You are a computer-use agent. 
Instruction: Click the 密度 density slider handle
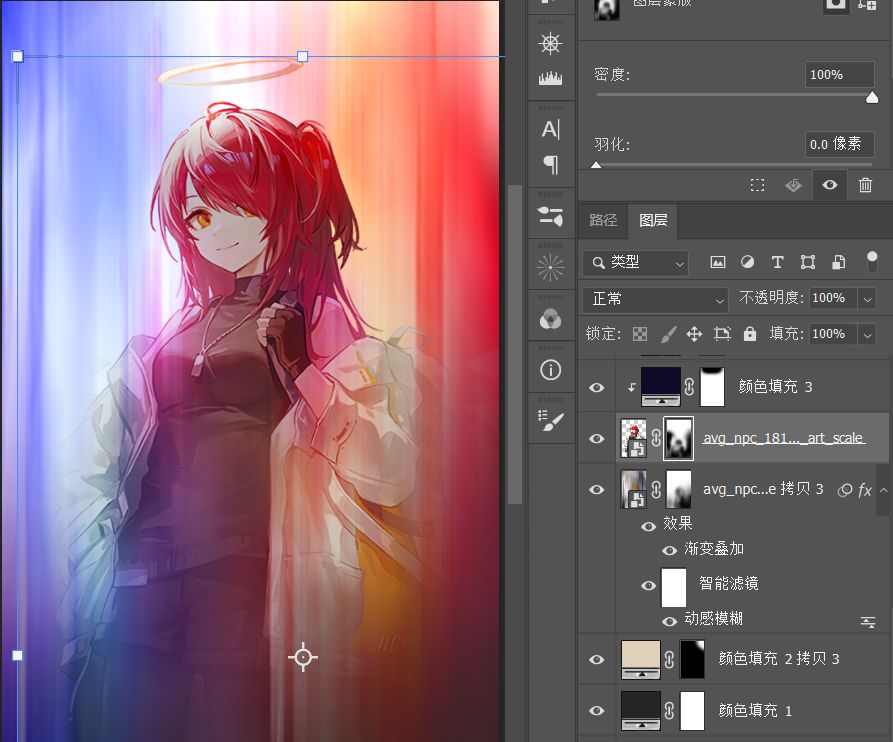click(872, 99)
